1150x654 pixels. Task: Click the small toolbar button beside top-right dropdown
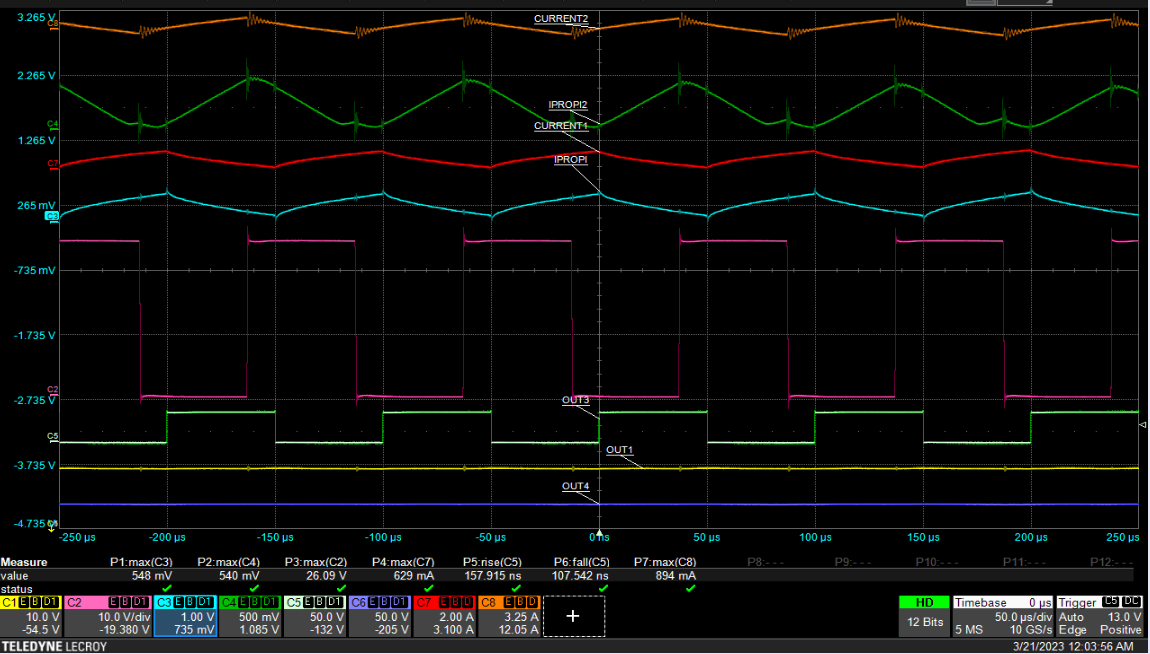tap(980, 4)
